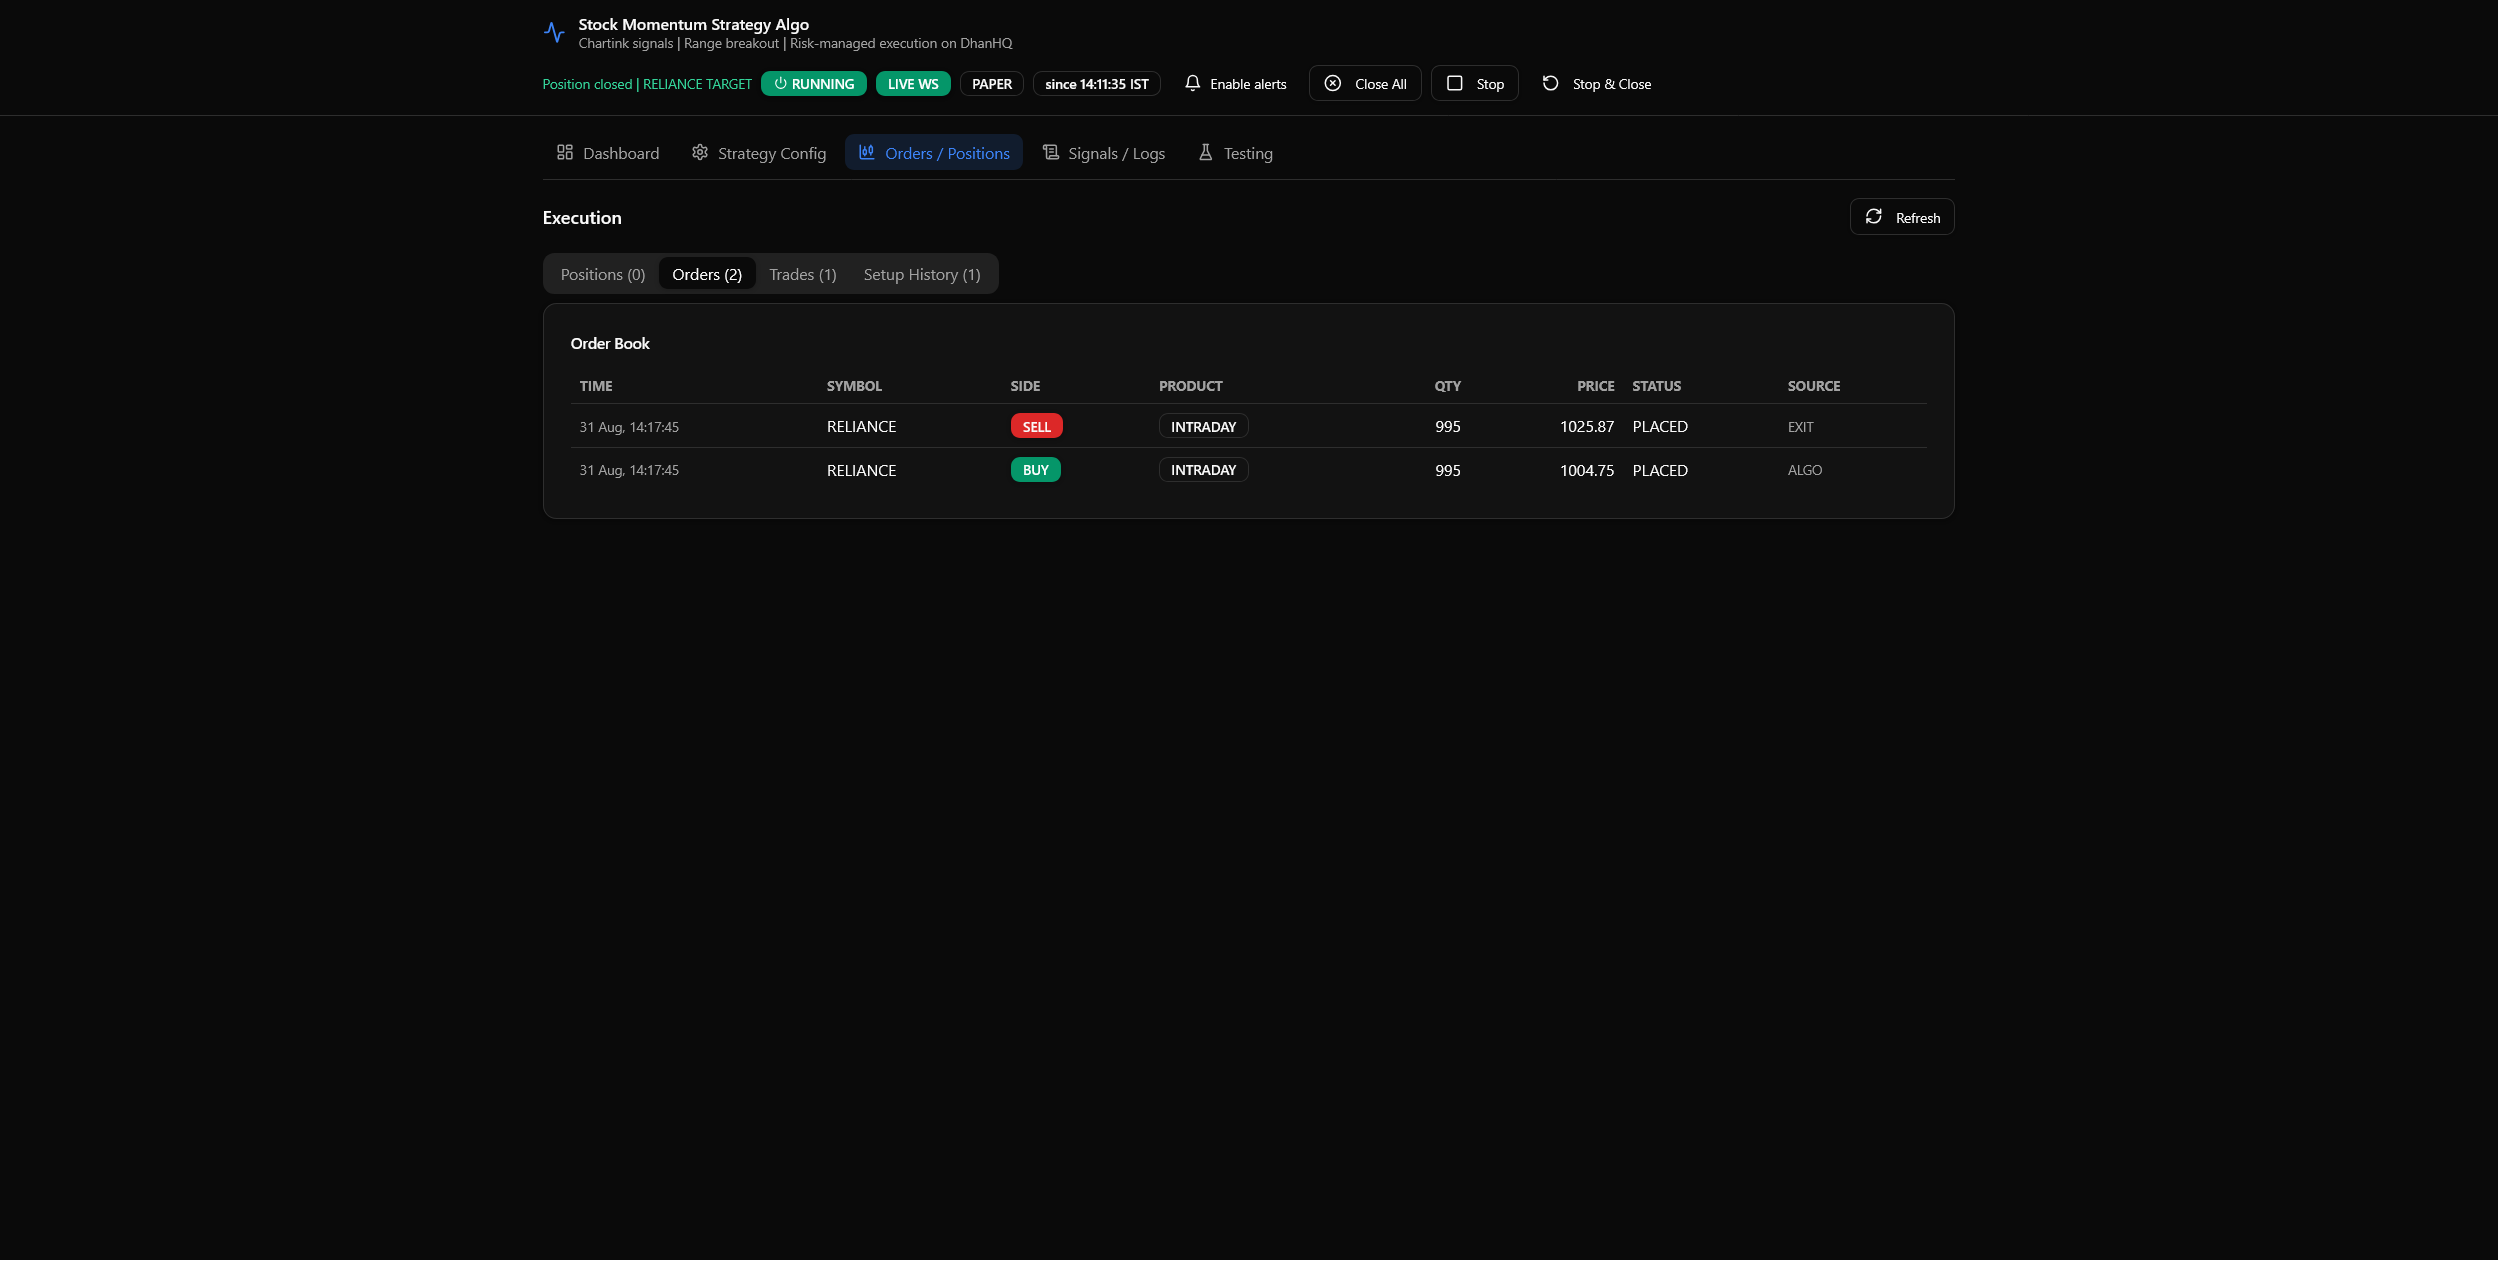Click PLACED status in the SELL row
Image resolution: width=2498 pixels, height=1261 pixels.
pos(1660,427)
